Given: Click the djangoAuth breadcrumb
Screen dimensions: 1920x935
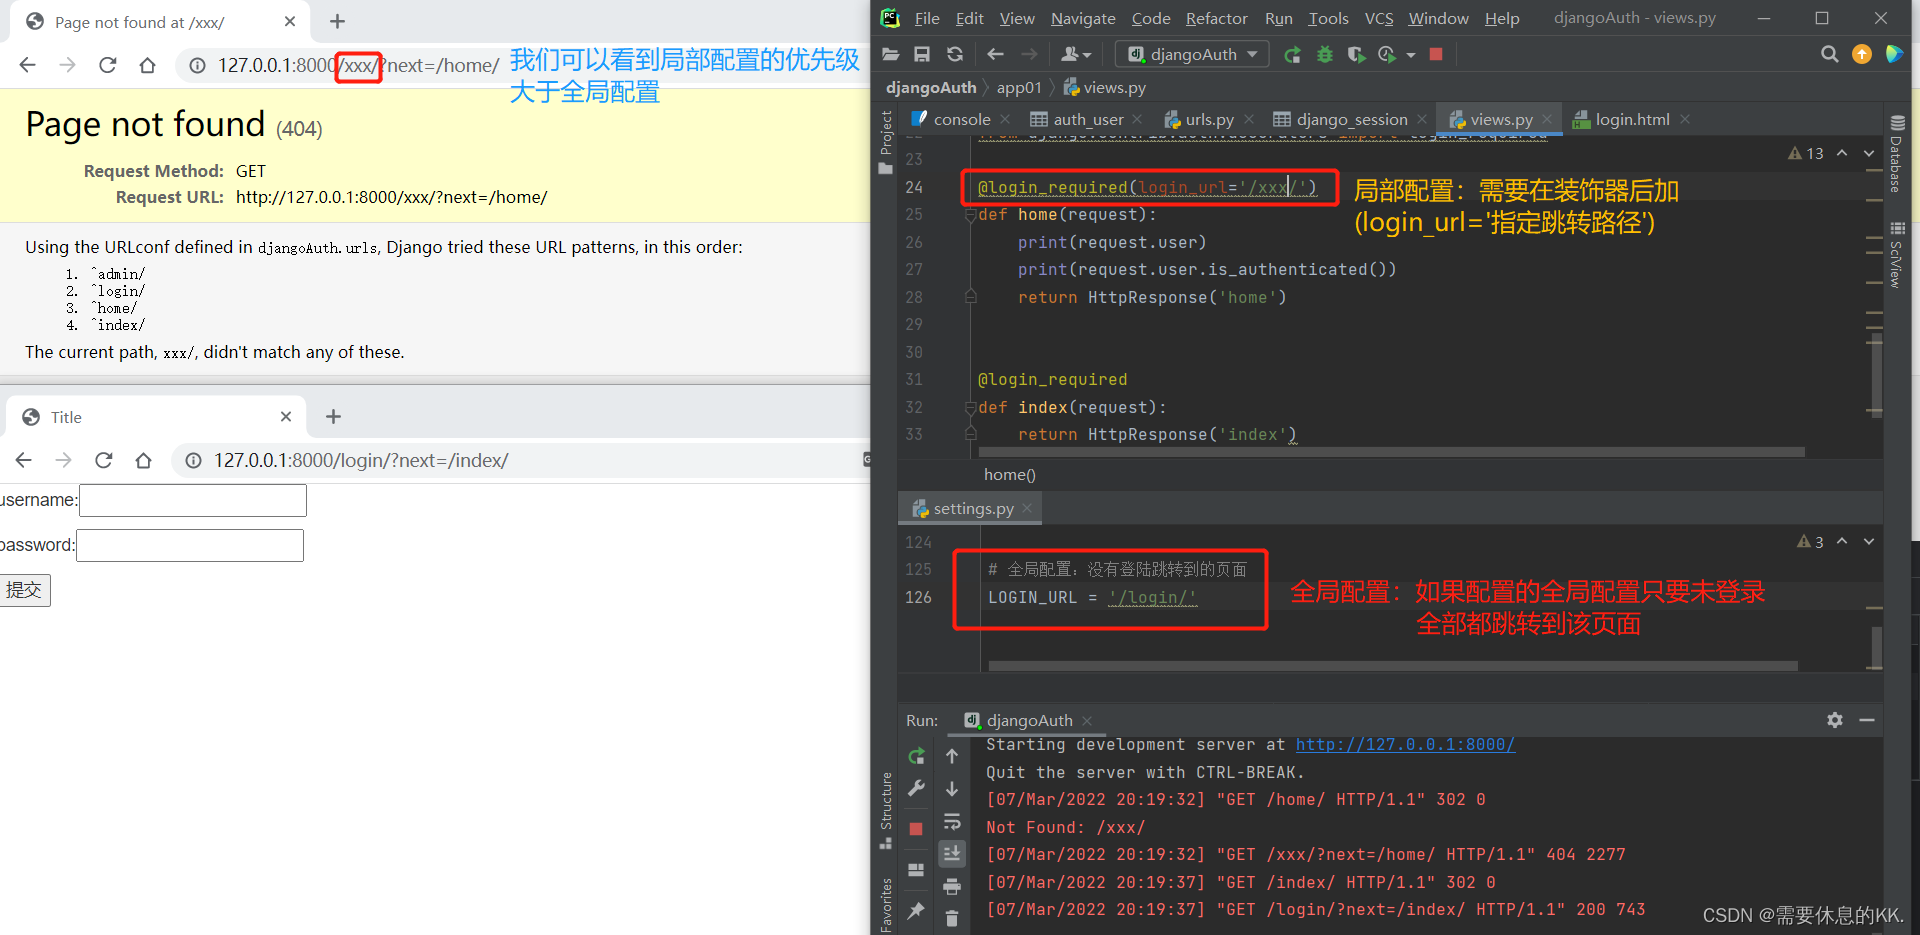Looking at the screenshot, I should coord(931,87).
